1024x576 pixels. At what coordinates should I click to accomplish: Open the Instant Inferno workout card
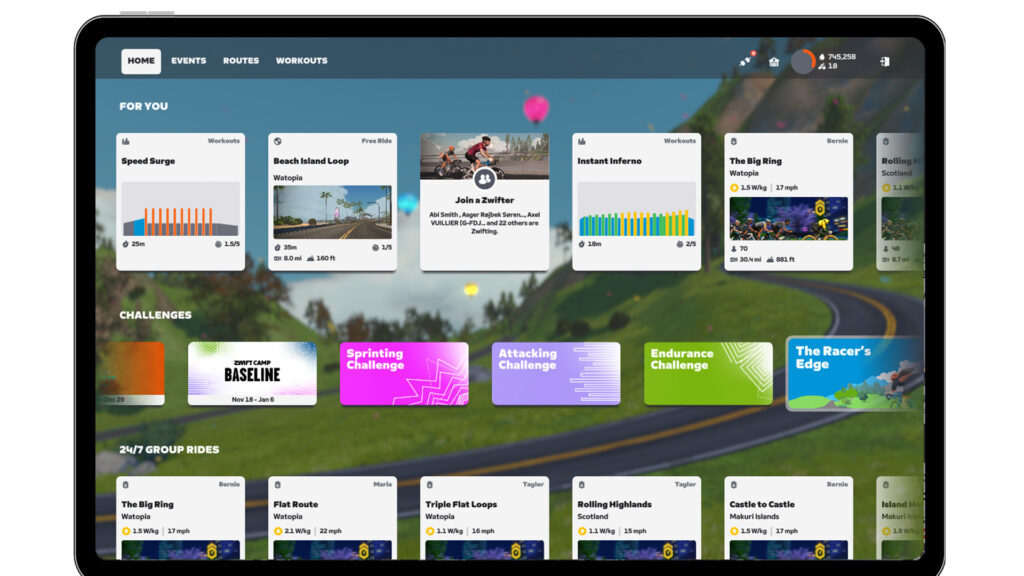[x=637, y=202]
